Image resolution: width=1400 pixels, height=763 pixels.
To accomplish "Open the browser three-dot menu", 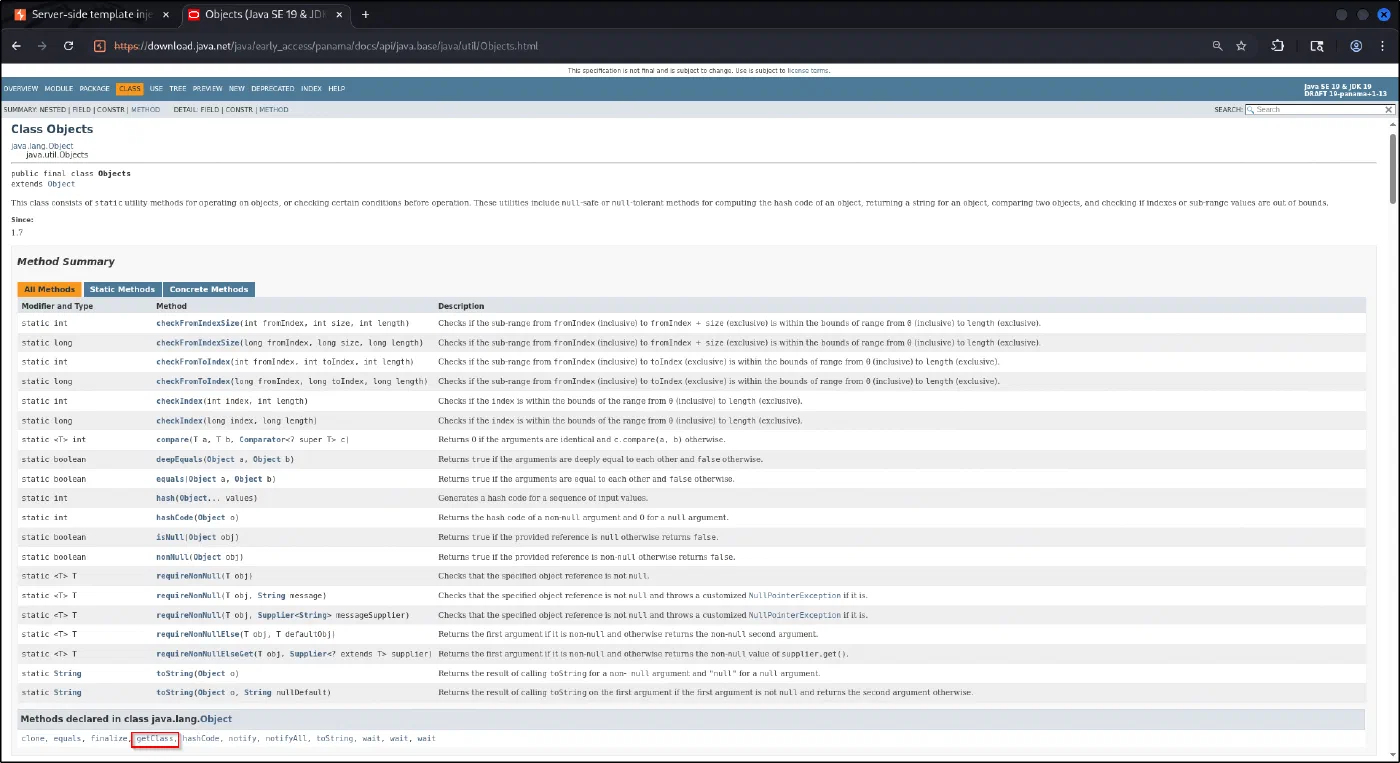I will click(x=1384, y=46).
